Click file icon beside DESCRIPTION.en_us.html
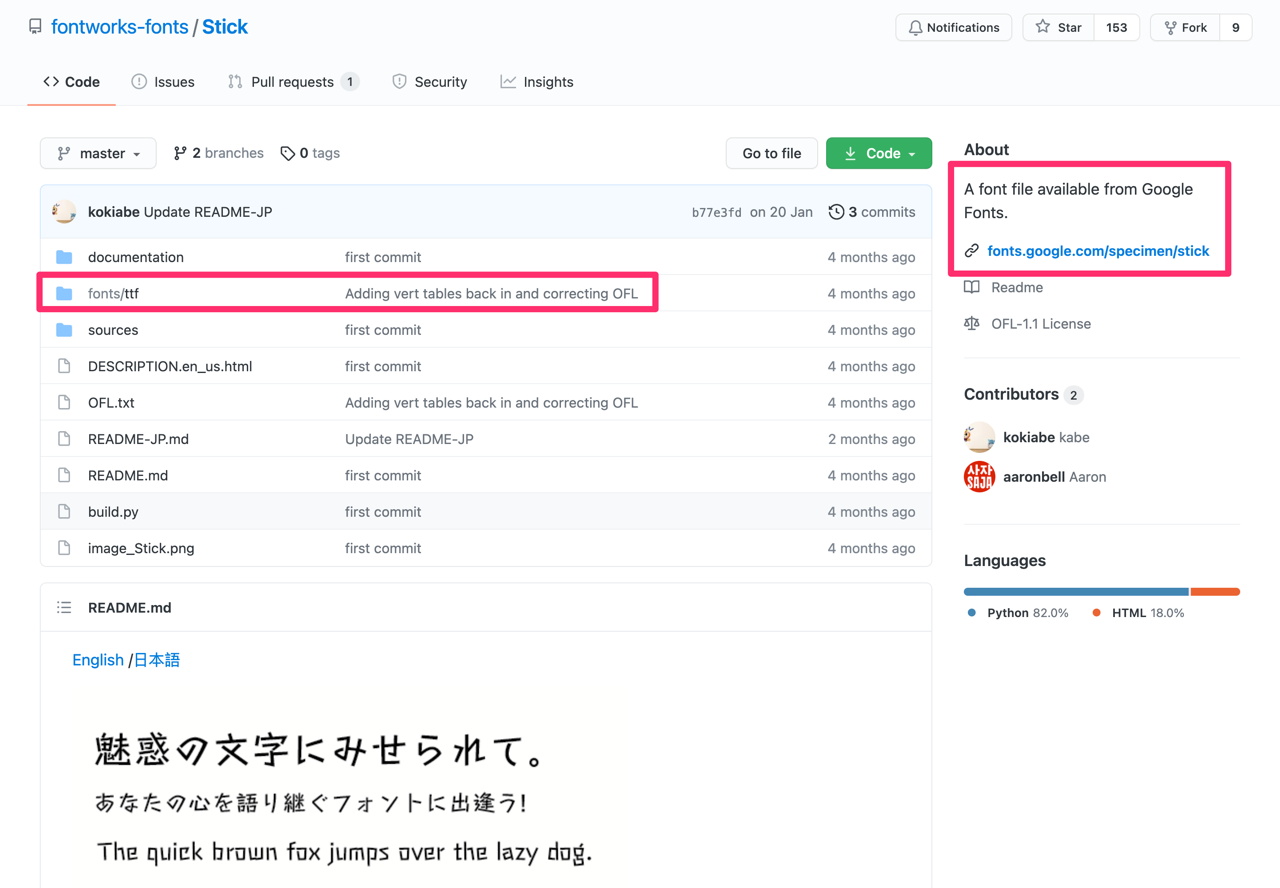The image size is (1280, 888). pos(64,366)
